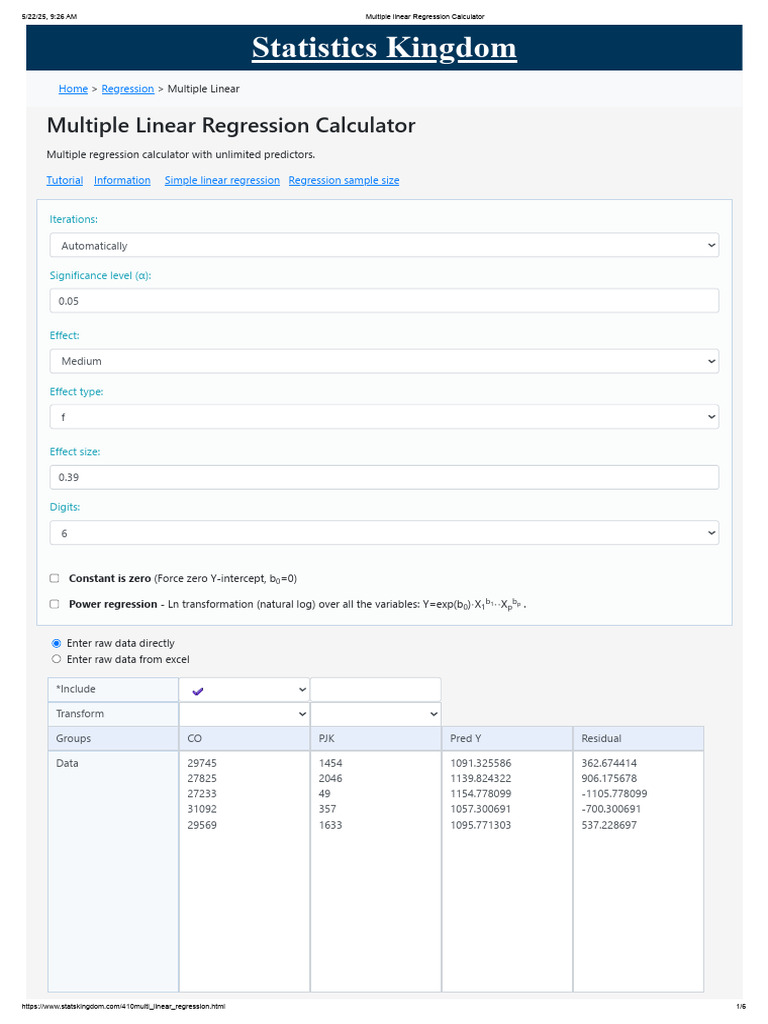Click predicted value 1091.325586

[481, 763]
